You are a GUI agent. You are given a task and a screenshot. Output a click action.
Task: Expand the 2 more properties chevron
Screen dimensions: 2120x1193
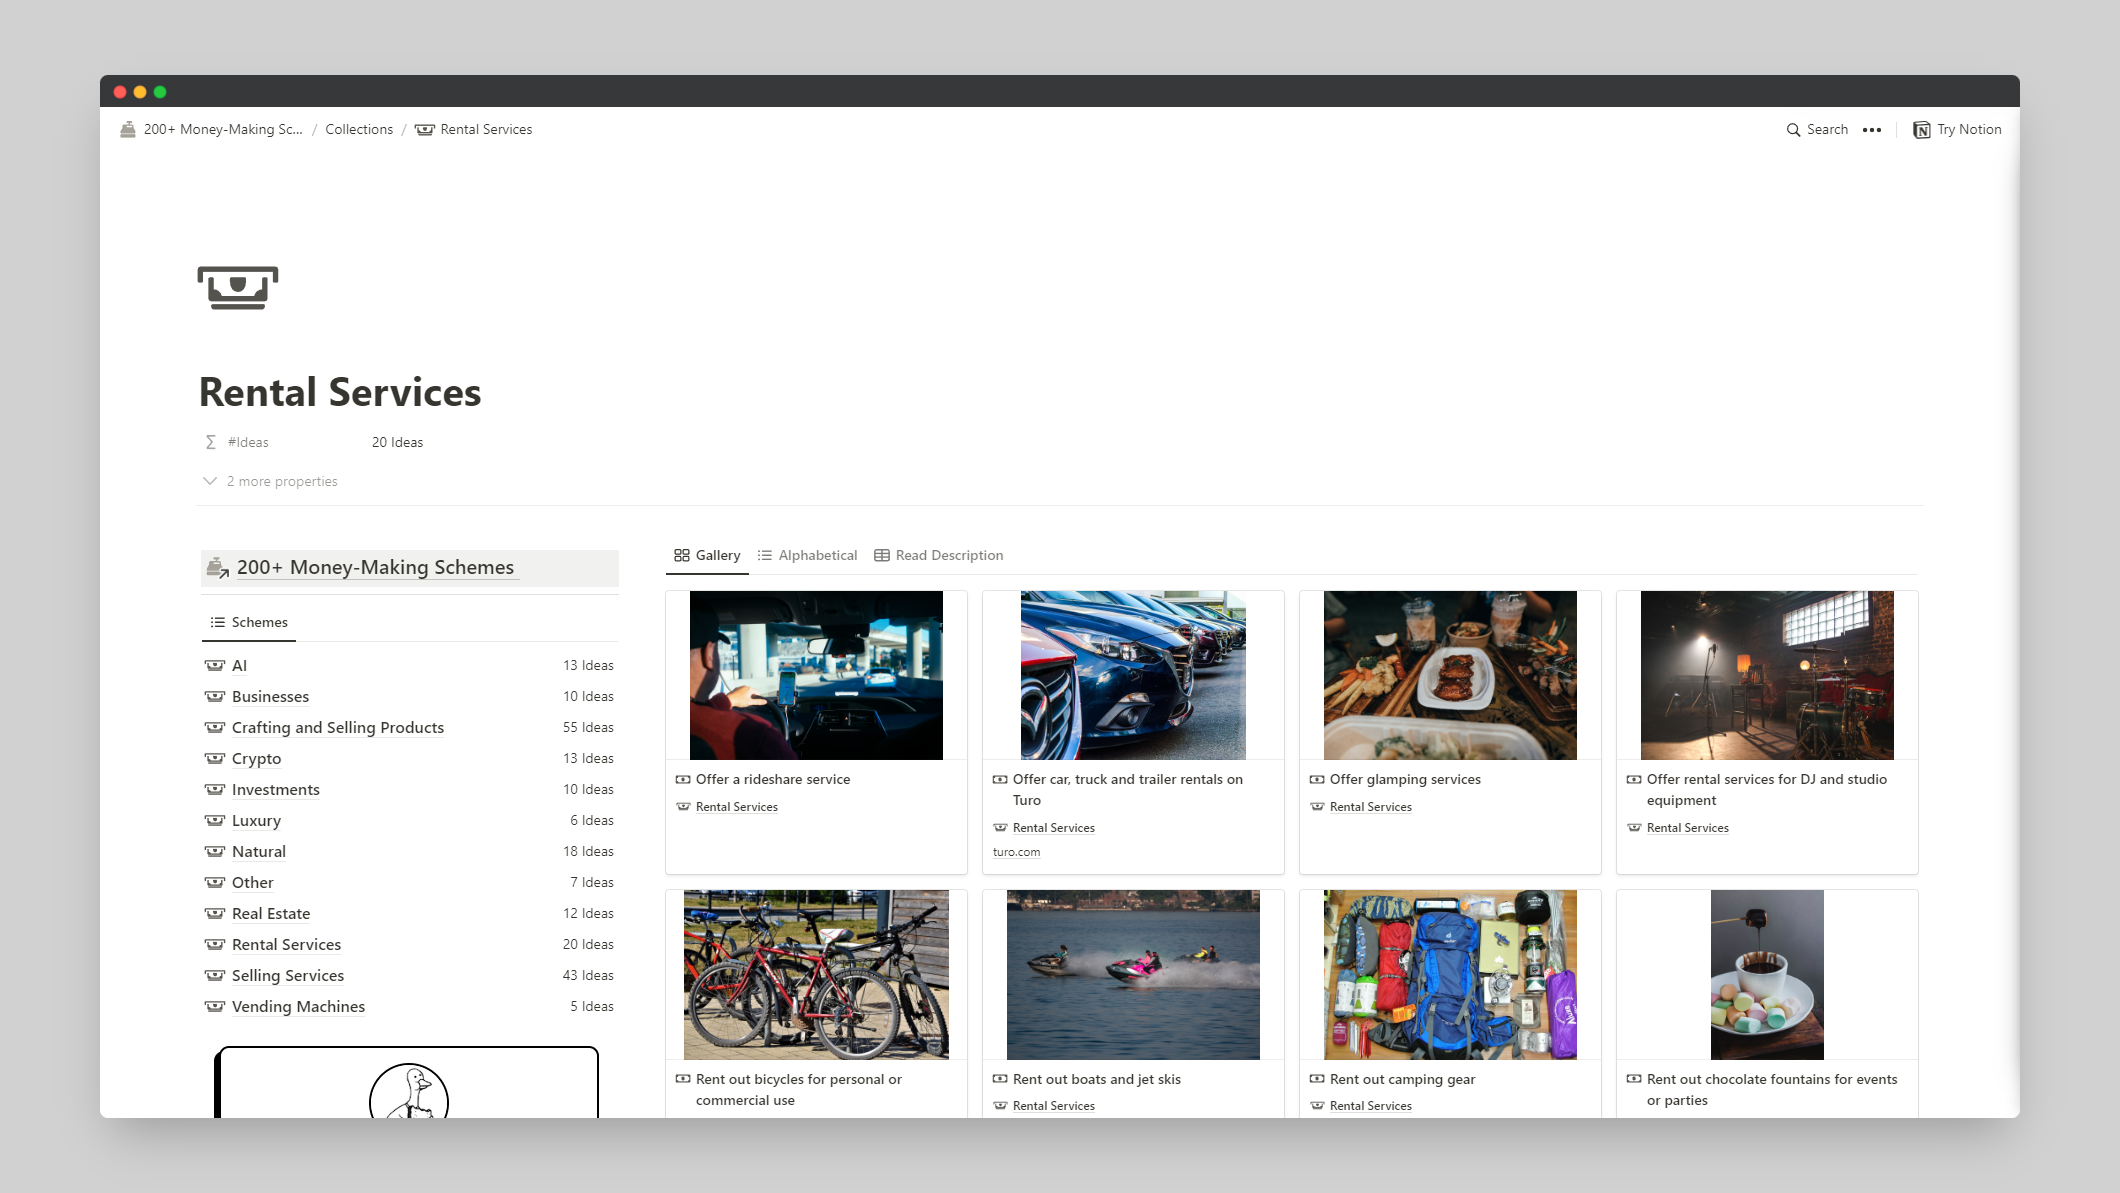click(x=210, y=481)
